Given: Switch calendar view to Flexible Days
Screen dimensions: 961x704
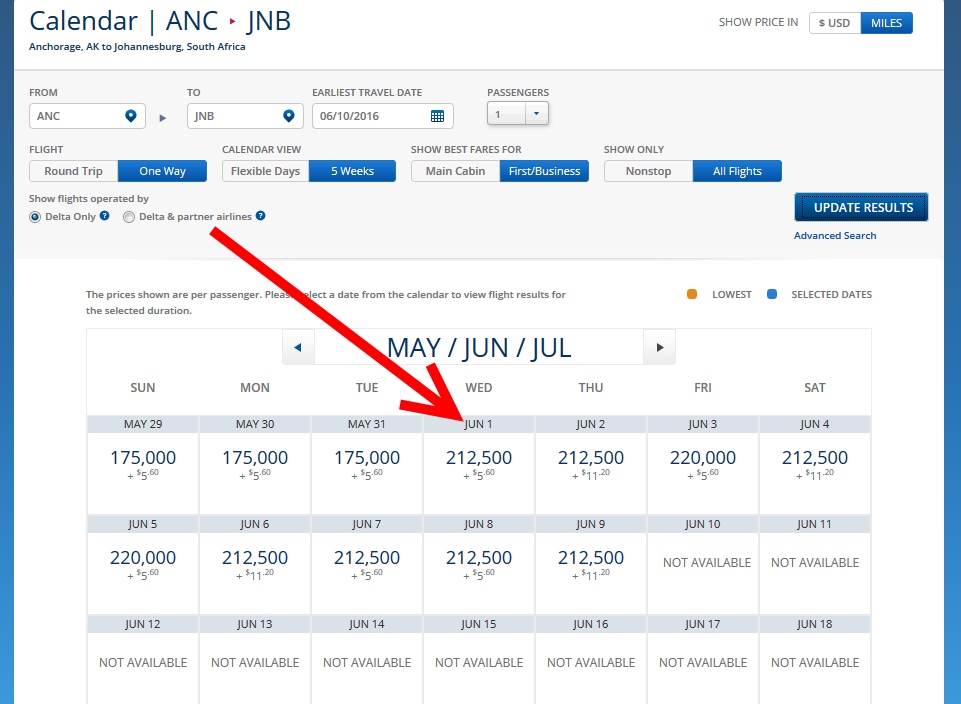Looking at the screenshot, I should click(264, 170).
